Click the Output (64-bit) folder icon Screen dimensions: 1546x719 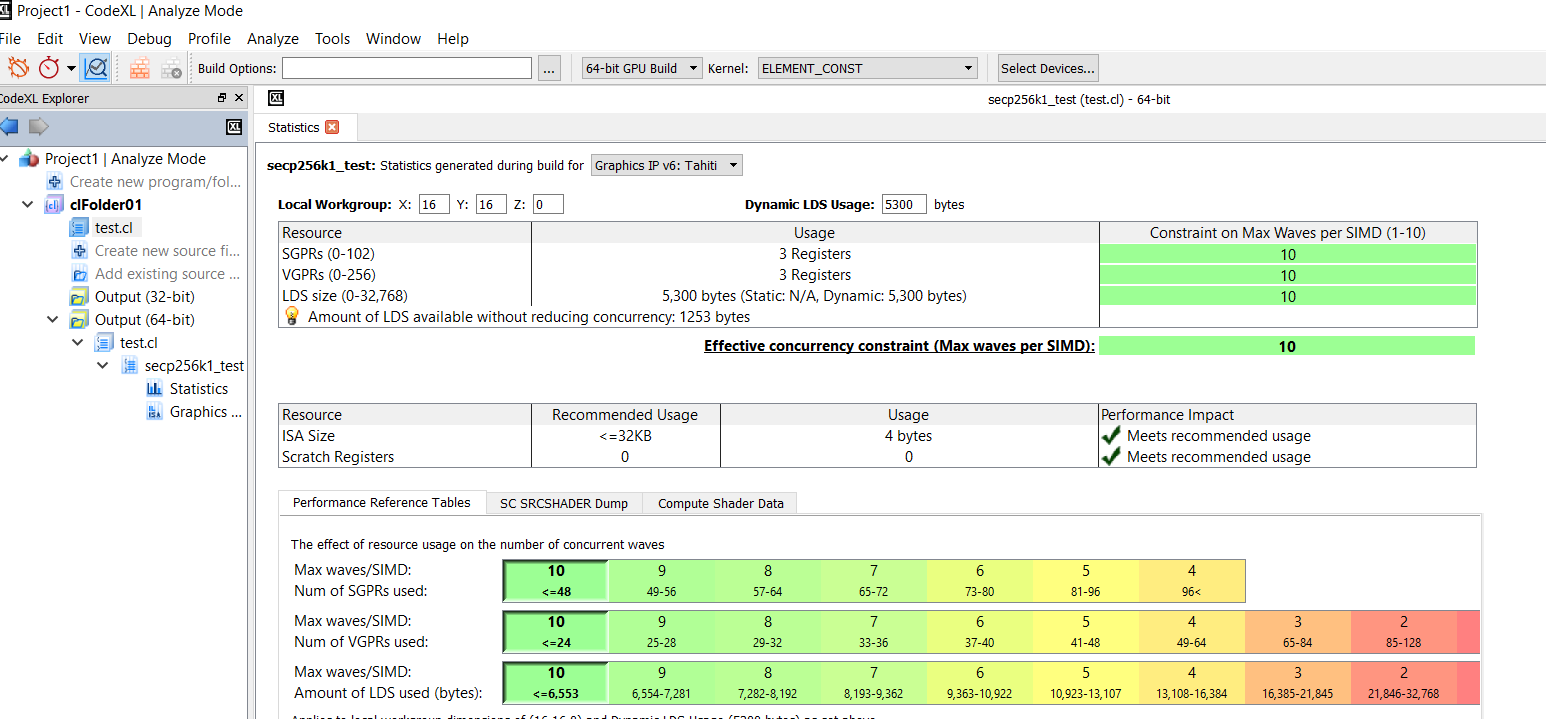pyautogui.click(x=79, y=320)
